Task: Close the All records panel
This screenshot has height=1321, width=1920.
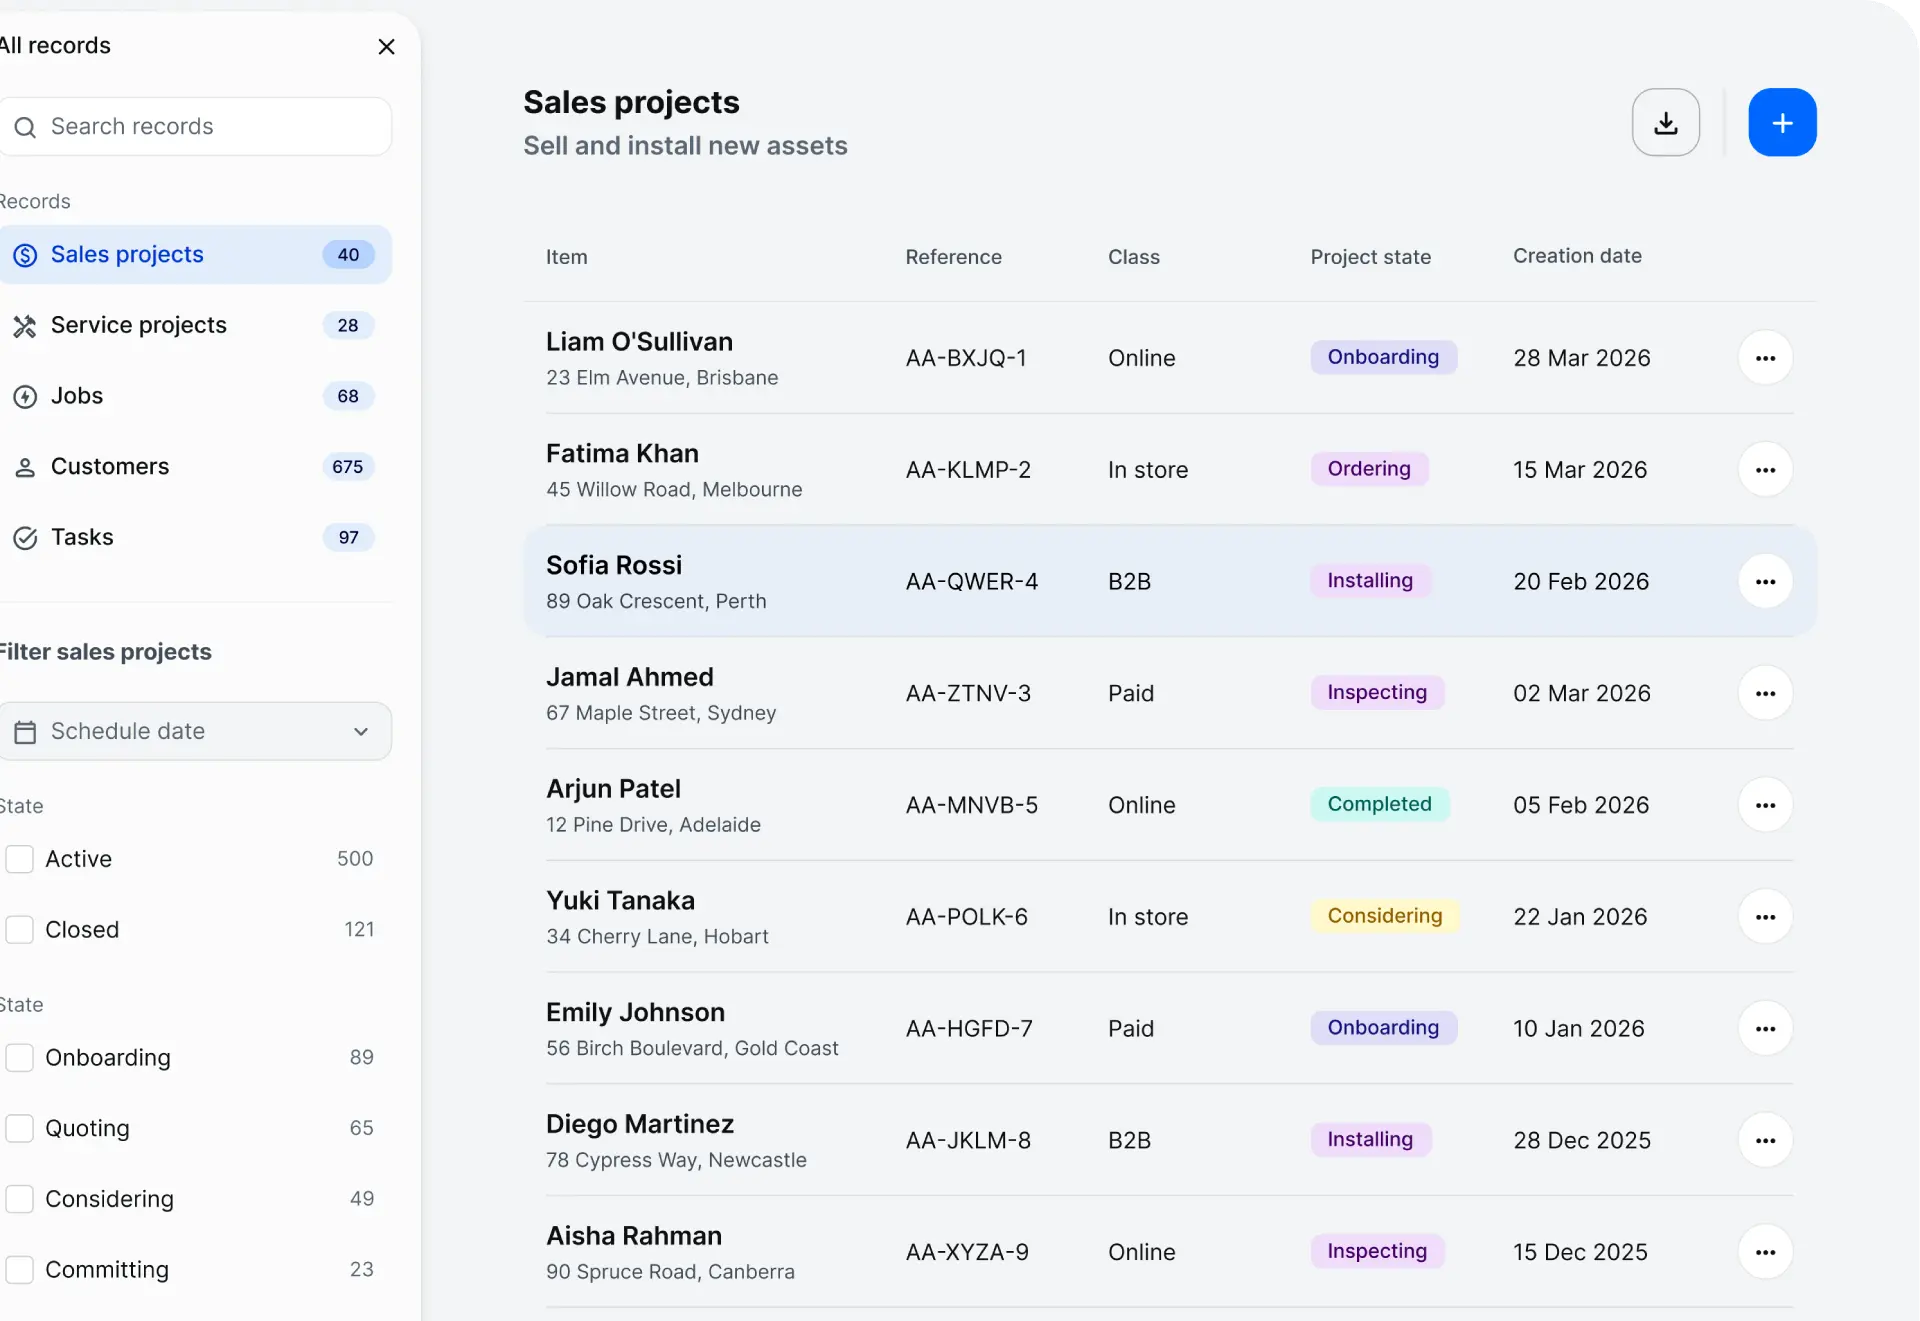Action: (x=387, y=47)
